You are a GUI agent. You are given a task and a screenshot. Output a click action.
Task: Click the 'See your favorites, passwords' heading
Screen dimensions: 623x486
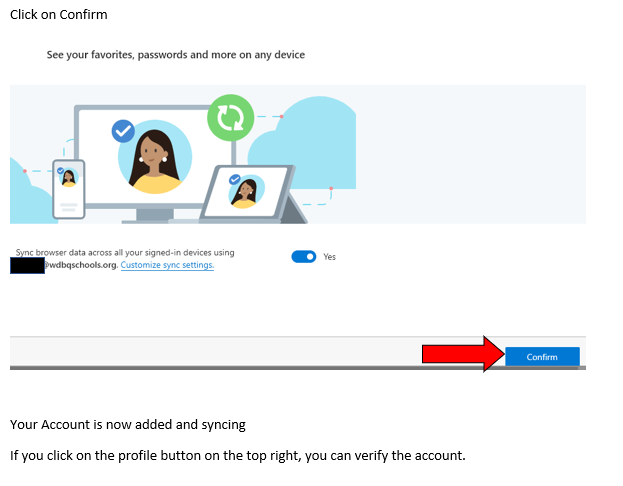point(176,55)
